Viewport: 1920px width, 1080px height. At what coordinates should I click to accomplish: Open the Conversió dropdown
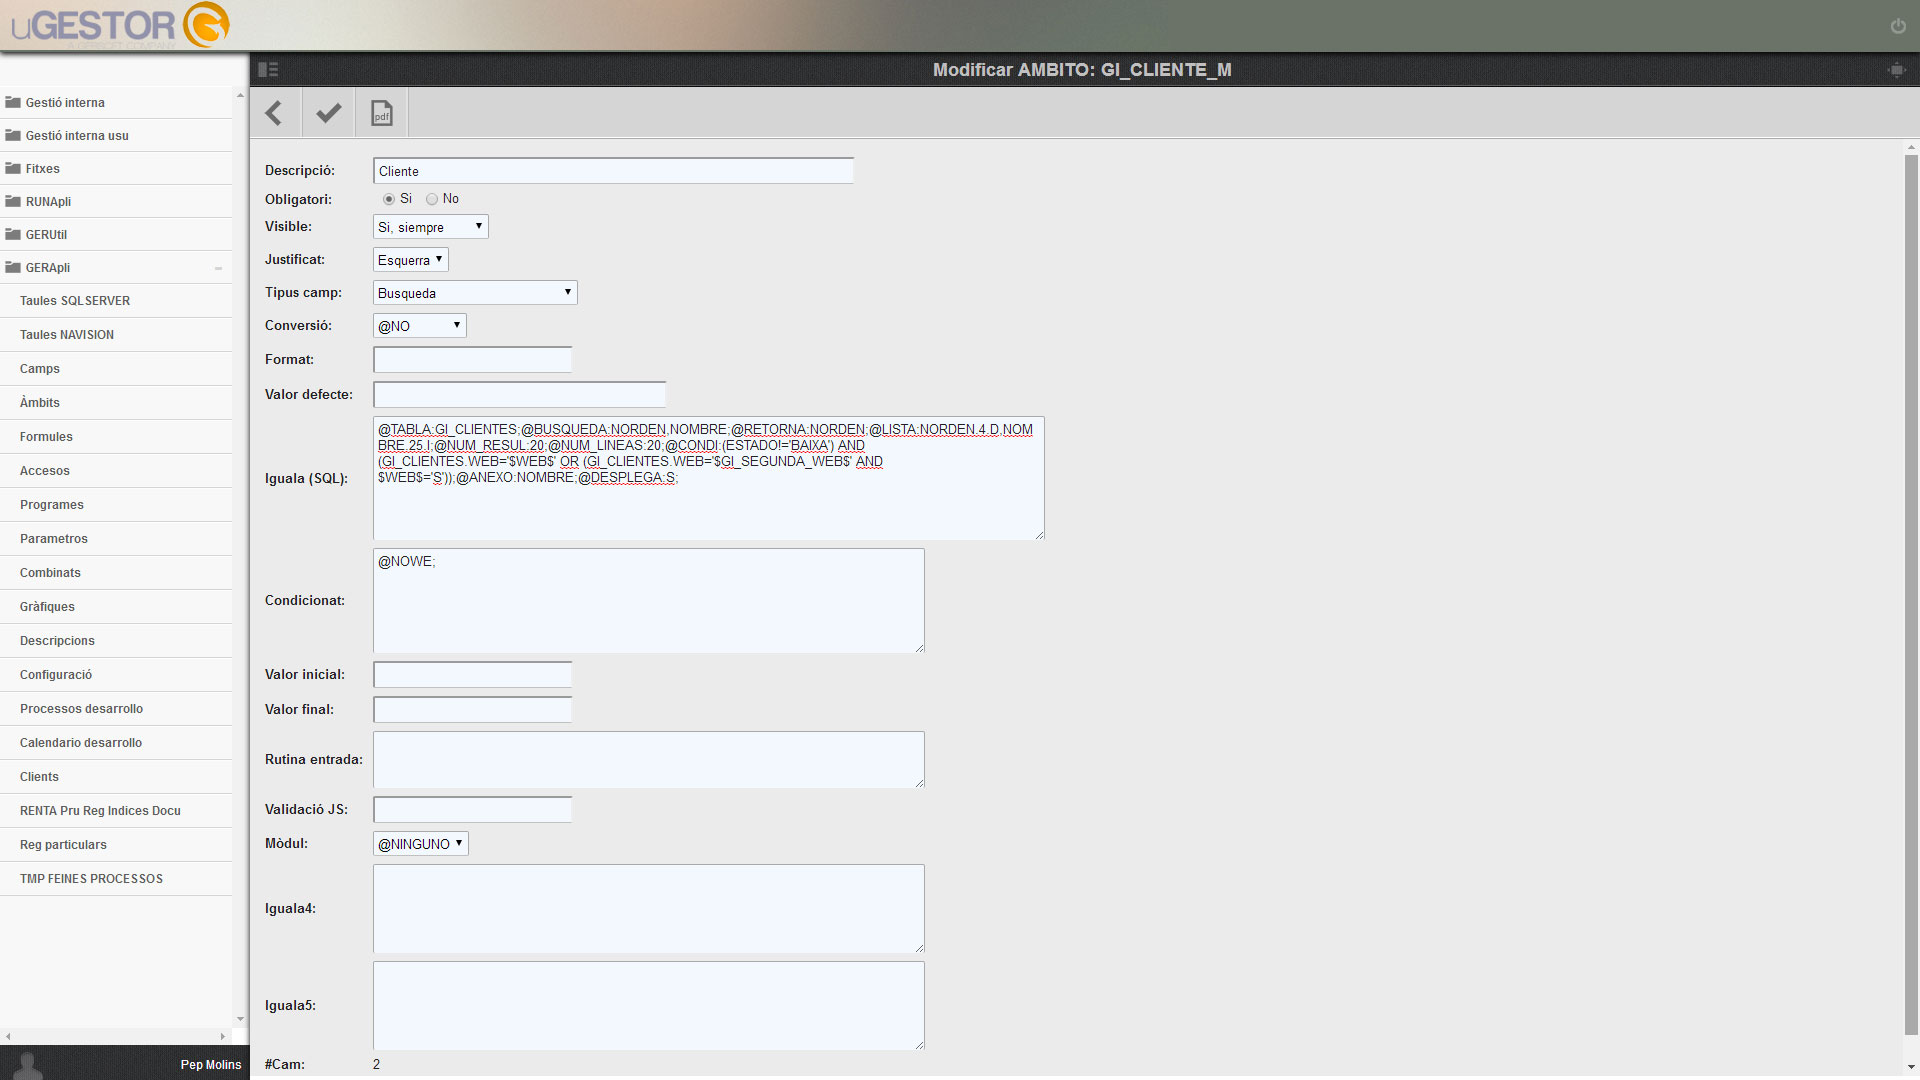pyautogui.click(x=420, y=326)
